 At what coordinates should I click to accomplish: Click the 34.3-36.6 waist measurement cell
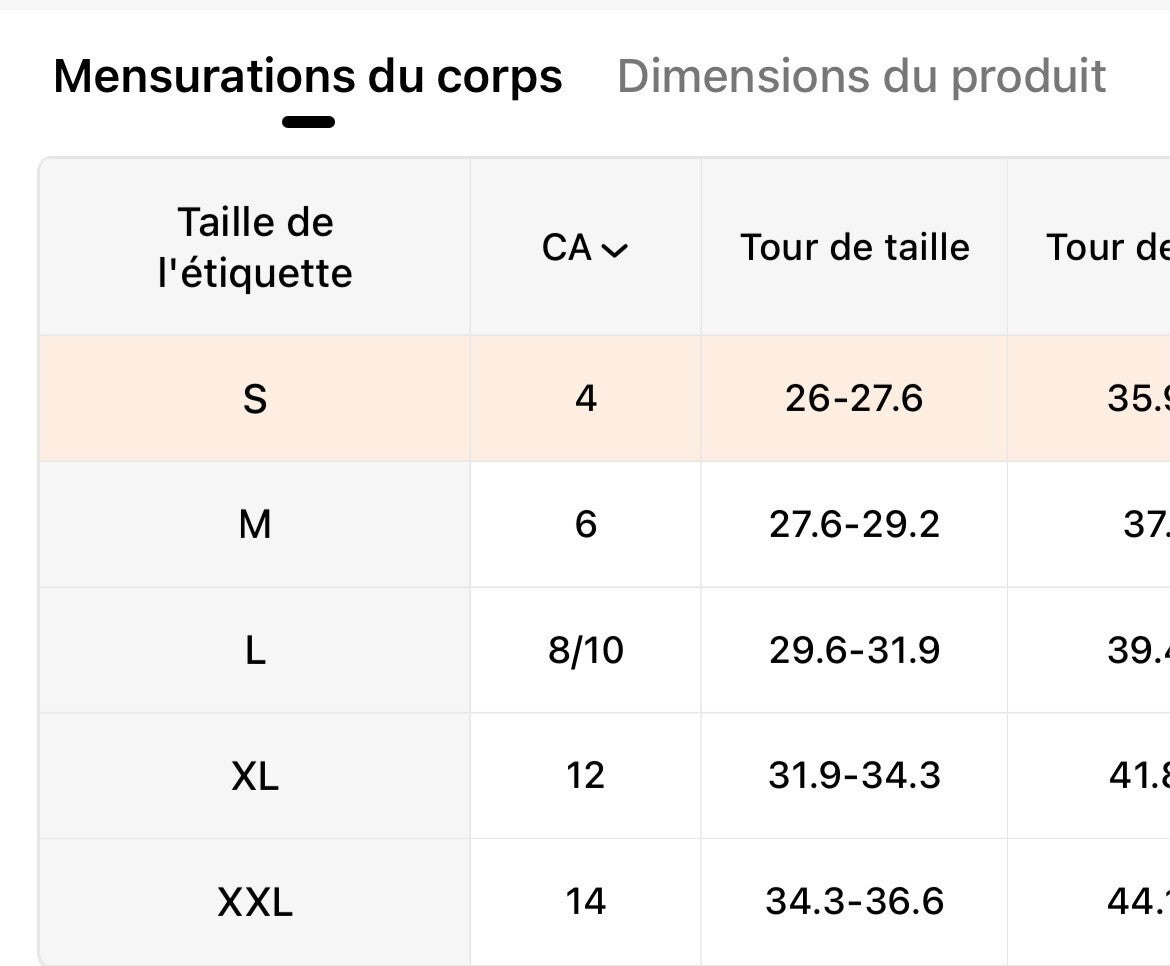point(854,902)
